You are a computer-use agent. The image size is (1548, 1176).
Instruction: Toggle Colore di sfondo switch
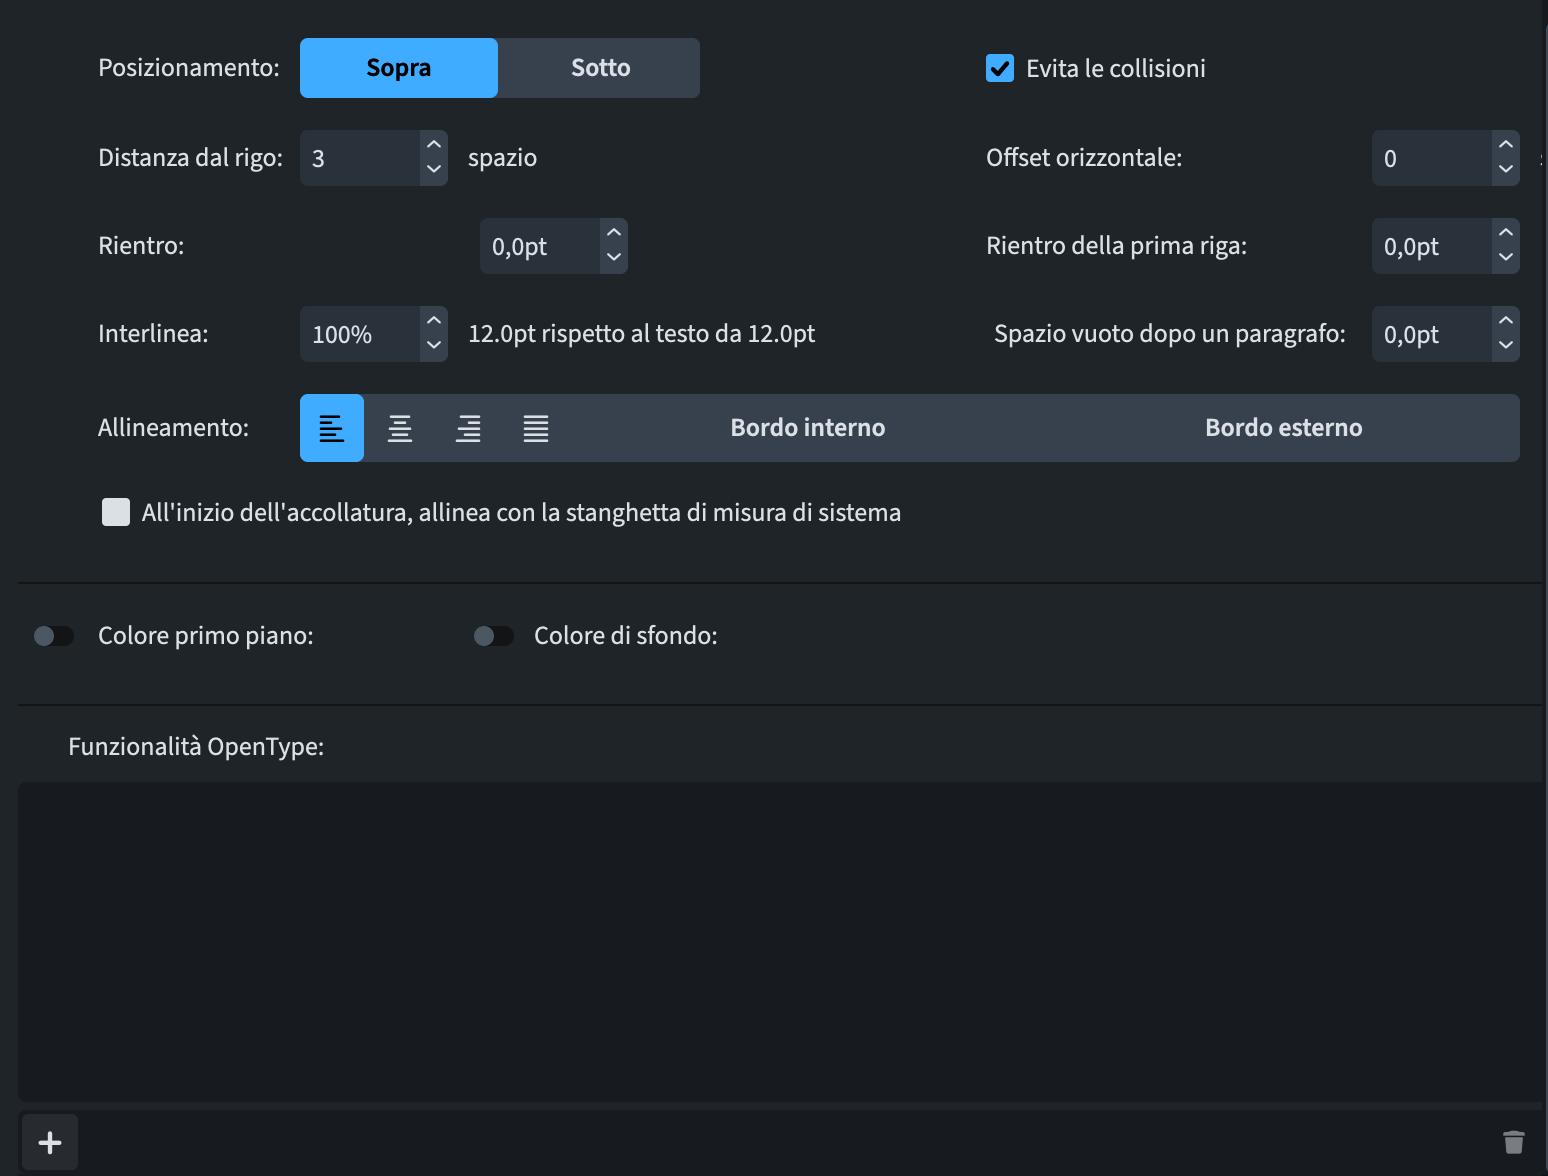pos(493,636)
